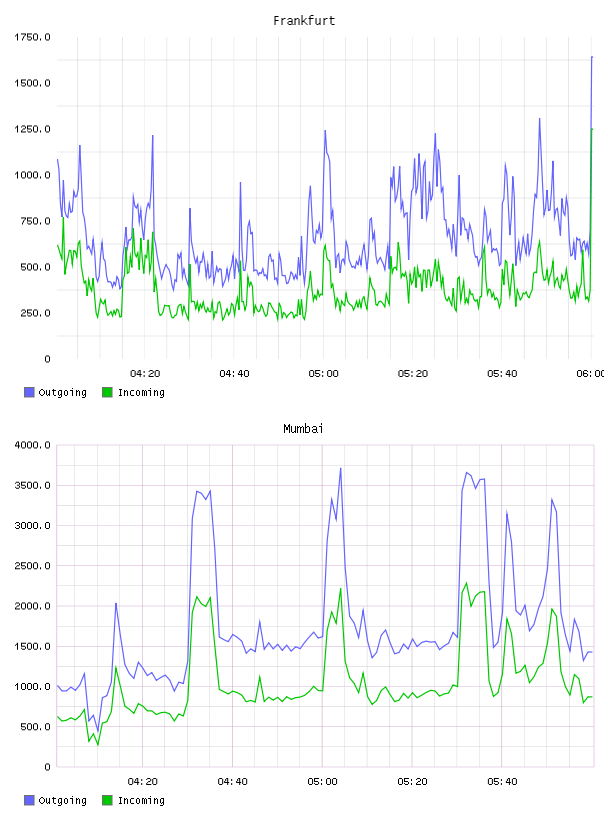Click Frankfurt's green Incoming legend swatch
The height and width of the screenshot is (816, 608).
point(107,392)
